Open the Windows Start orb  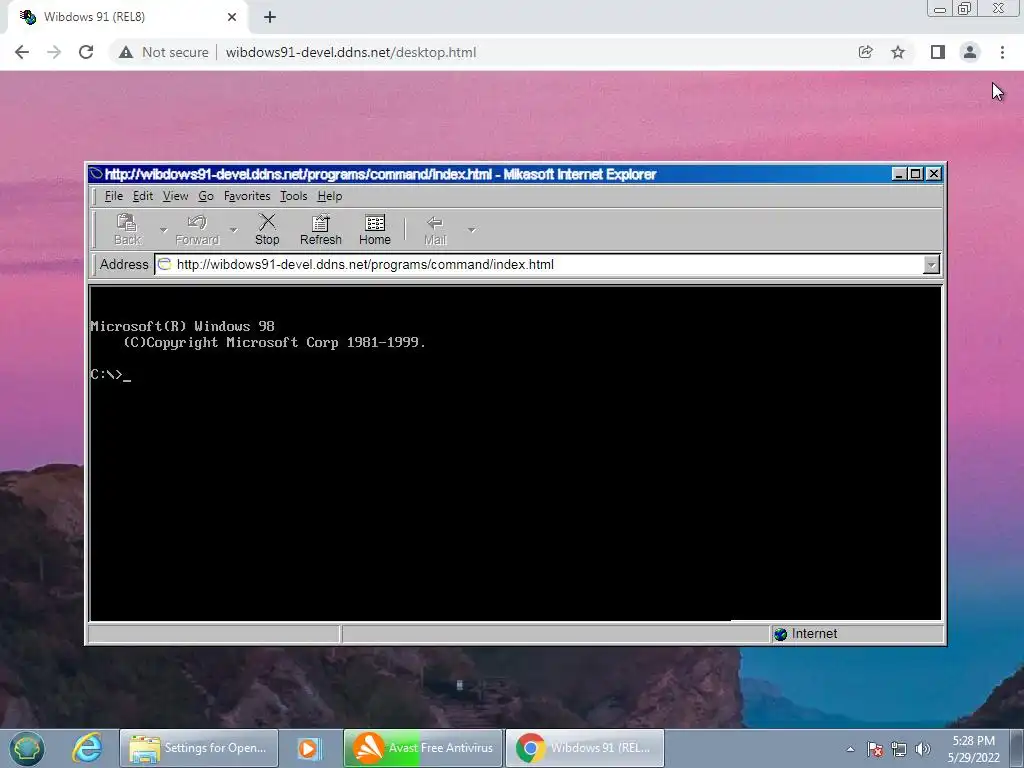tap(27, 748)
